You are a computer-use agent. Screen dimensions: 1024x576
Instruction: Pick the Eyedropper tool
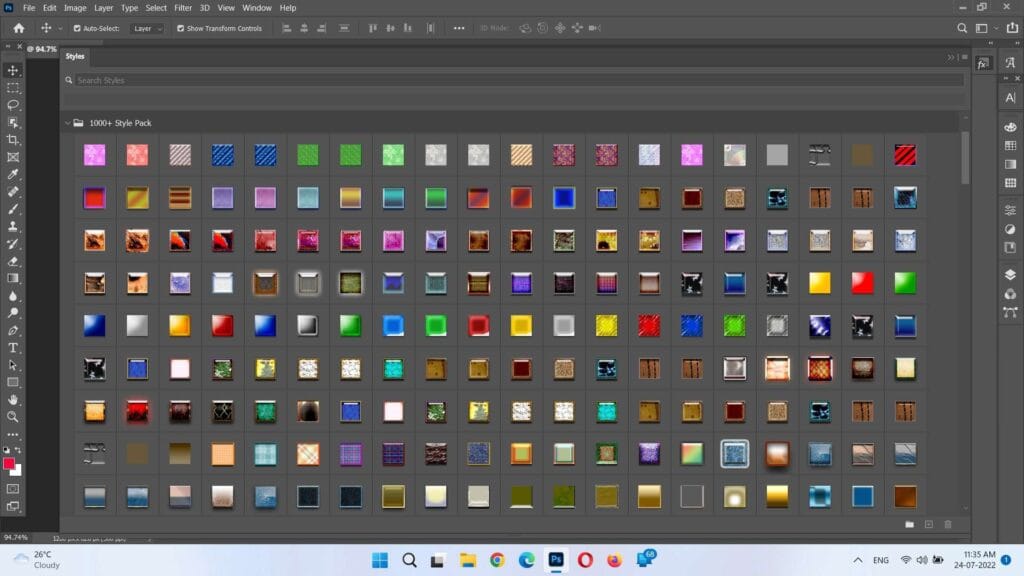pos(13,174)
